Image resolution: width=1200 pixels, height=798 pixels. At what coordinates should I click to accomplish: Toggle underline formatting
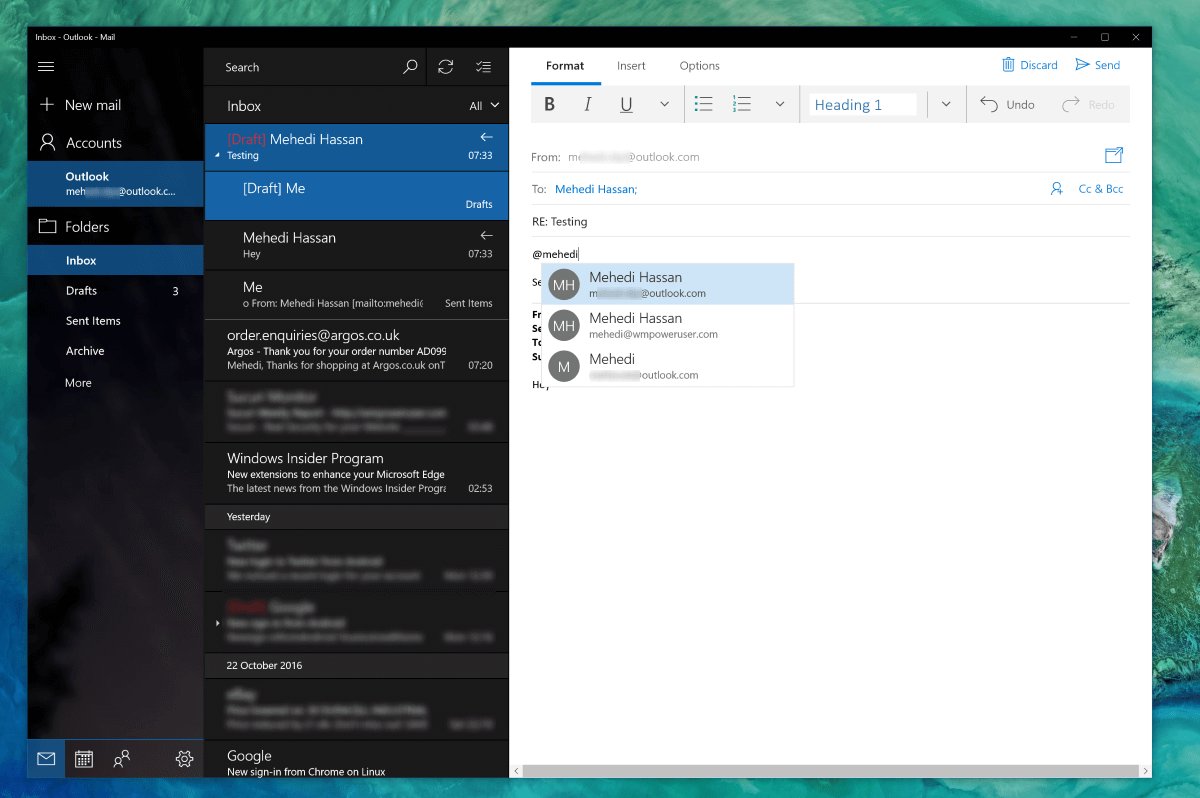[626, 104]
